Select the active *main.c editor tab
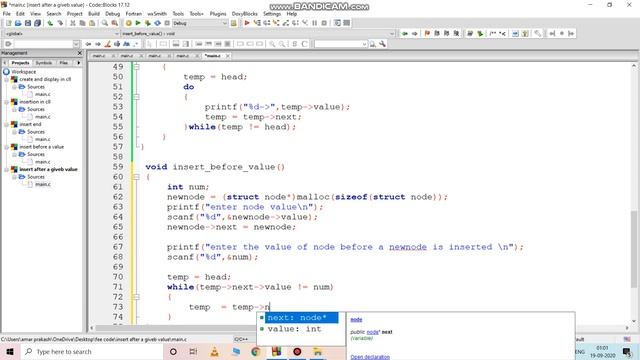Screen dimensions: 640x360 pyautogui.click(x=213, y=56)
